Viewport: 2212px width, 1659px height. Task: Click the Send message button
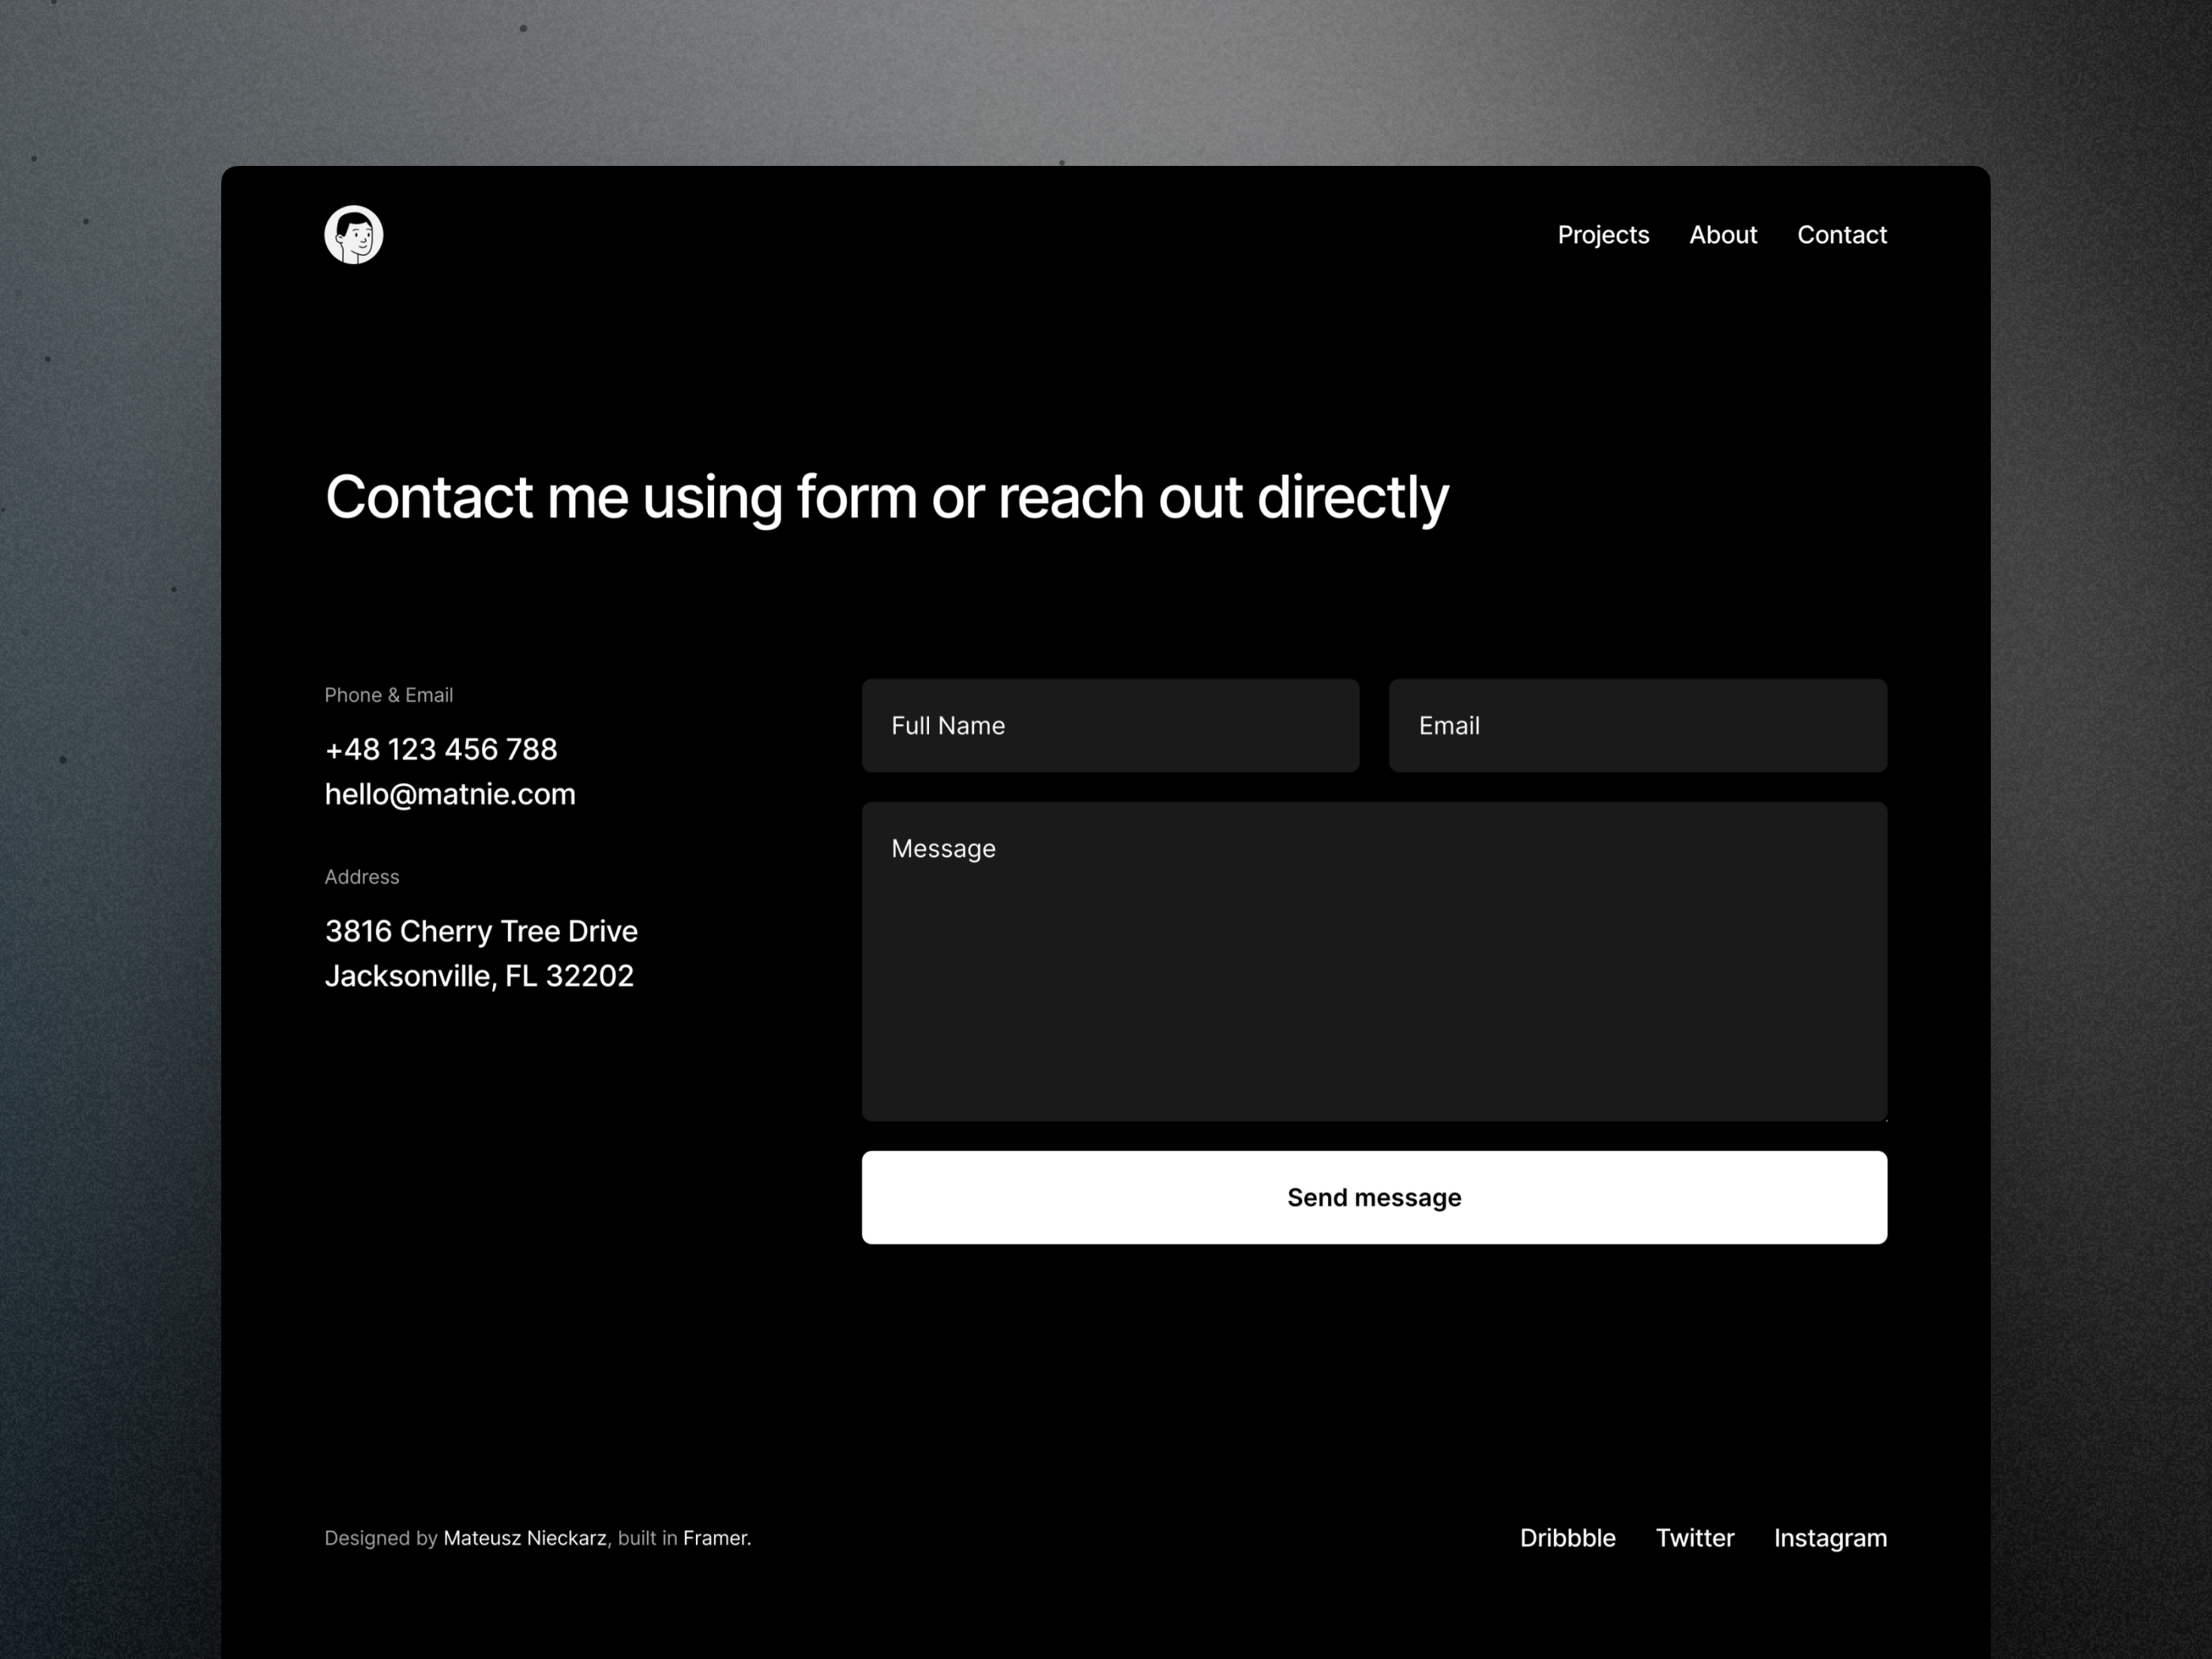[1375, 1197]
